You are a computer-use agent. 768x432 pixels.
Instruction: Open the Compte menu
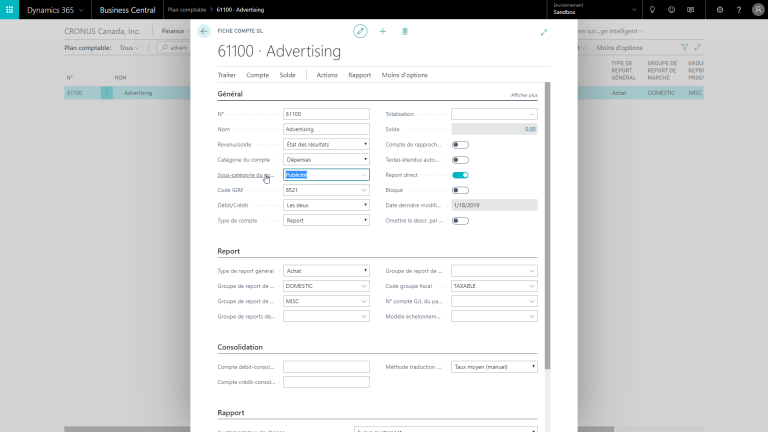click(x=257, y=75)
